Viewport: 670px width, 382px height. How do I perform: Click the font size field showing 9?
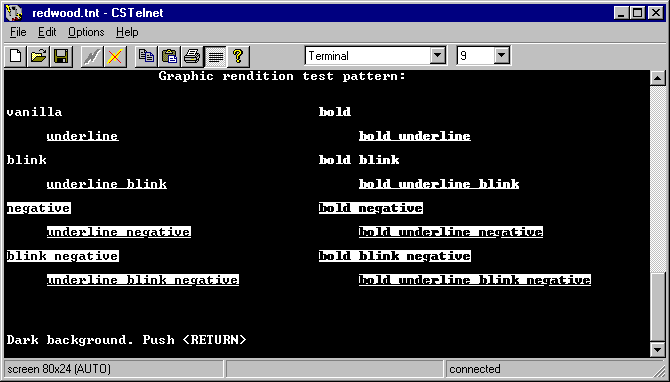(x=476, y=56)
